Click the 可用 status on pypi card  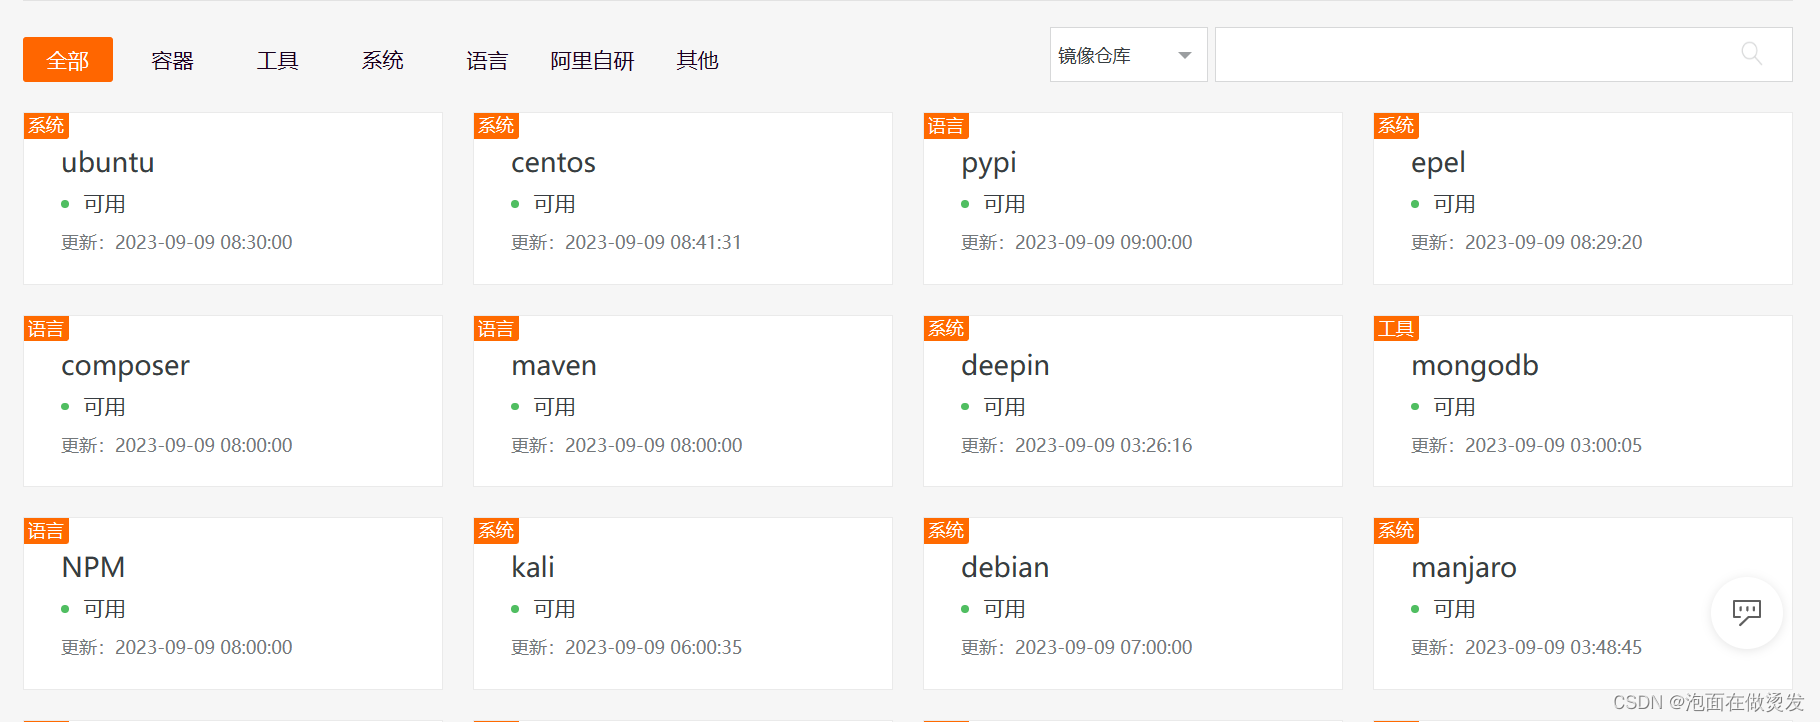1004,204
